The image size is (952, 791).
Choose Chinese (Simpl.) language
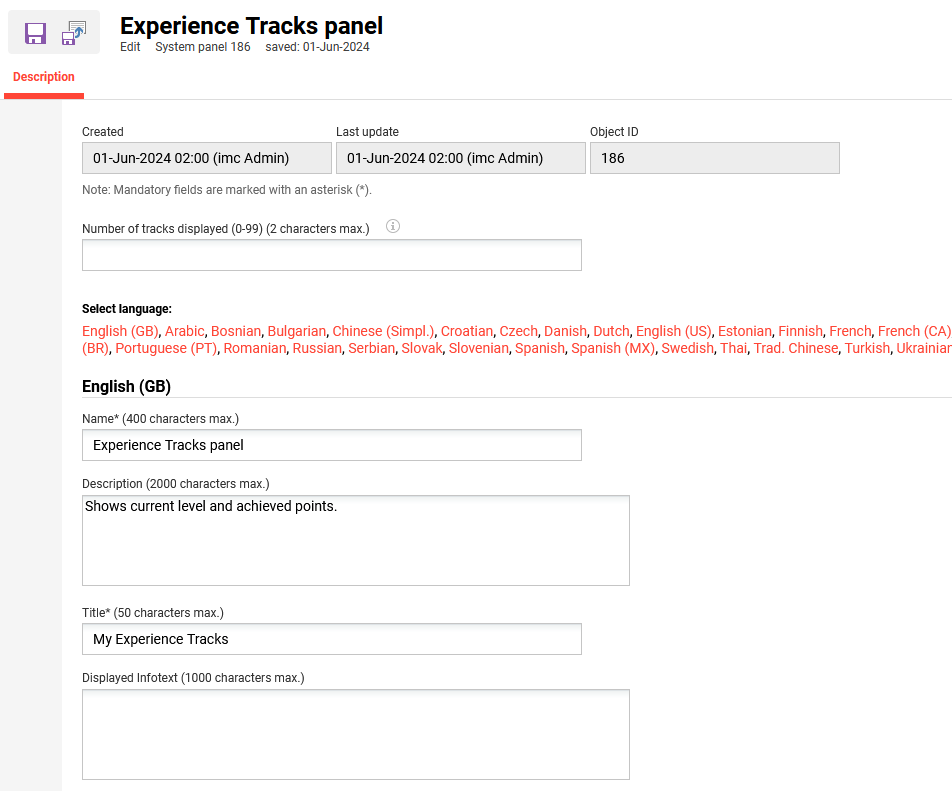point(383,331)
